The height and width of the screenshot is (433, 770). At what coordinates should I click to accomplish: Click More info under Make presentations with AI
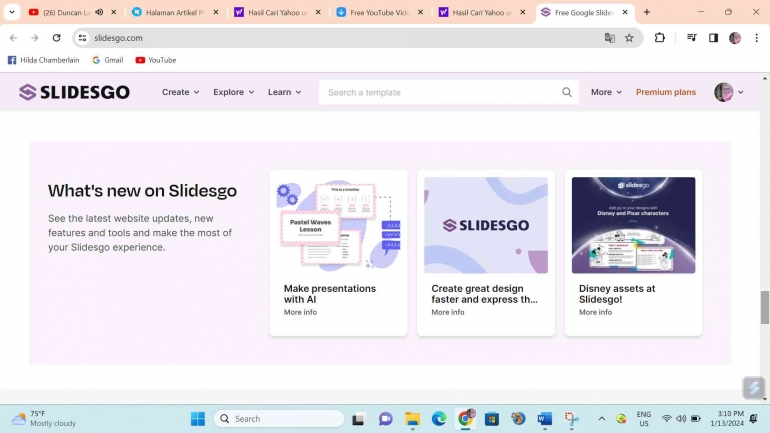coord(300,312)
